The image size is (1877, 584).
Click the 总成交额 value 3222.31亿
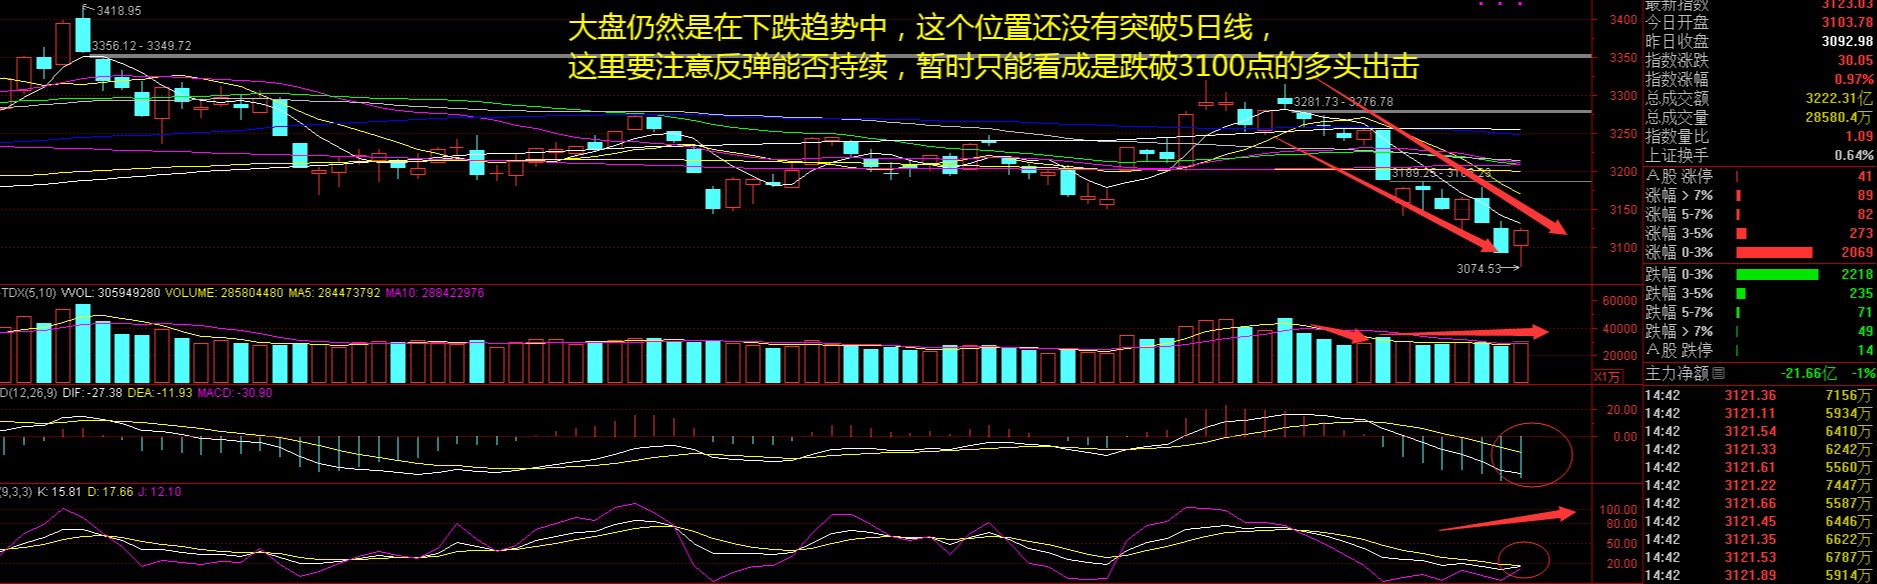(1839, 98)
